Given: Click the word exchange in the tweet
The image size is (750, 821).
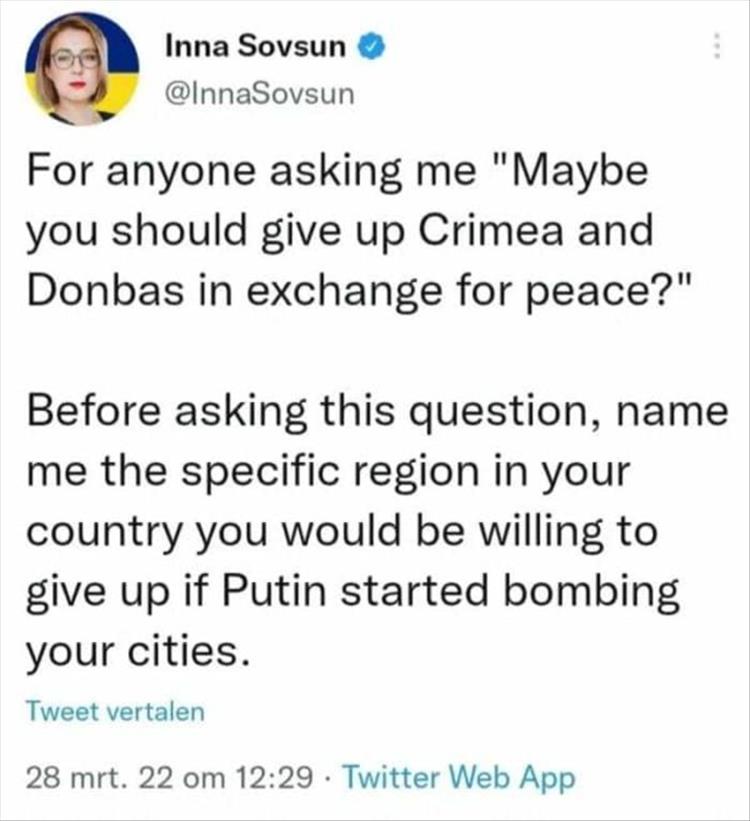Looking at the screenshot, I should [x=345, y=292].
